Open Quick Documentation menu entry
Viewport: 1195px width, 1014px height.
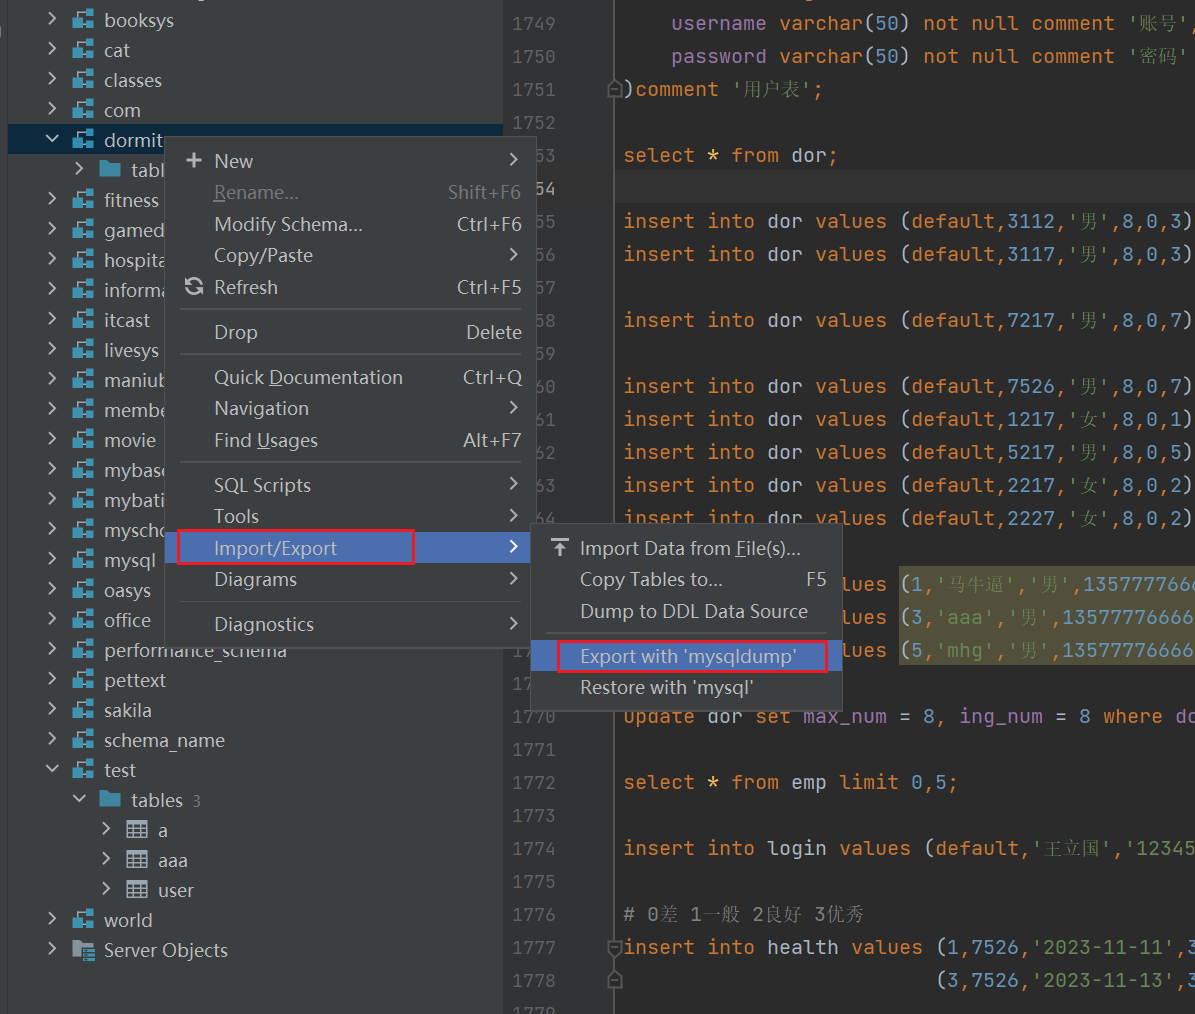(351, 377)
